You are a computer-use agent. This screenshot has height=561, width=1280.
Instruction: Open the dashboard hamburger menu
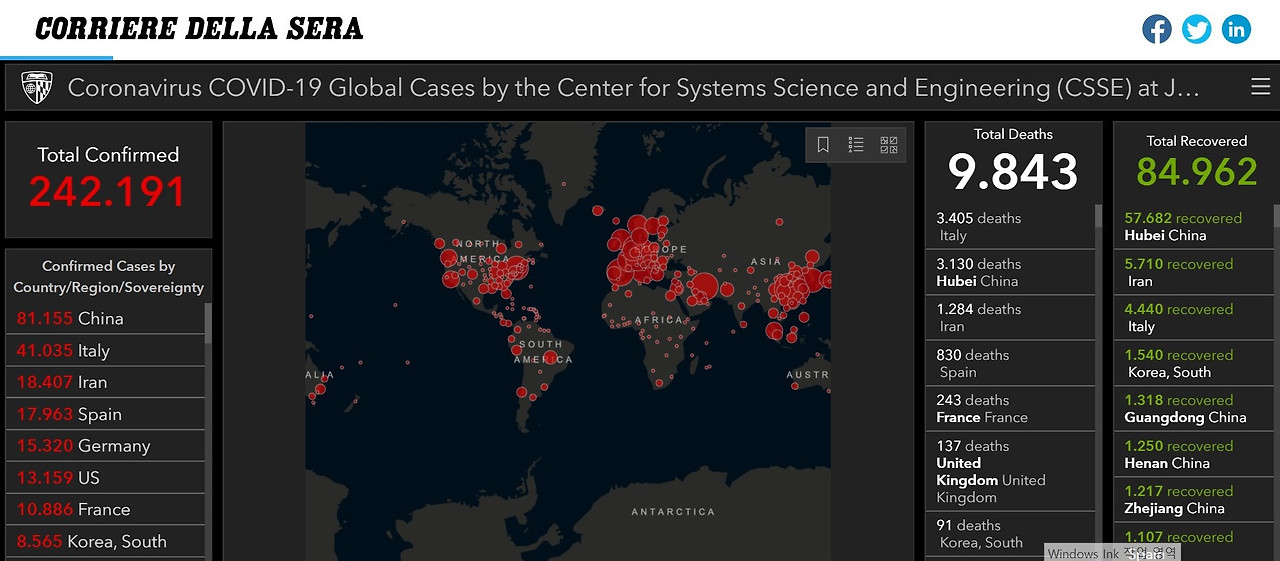[x=1260, y=87]
